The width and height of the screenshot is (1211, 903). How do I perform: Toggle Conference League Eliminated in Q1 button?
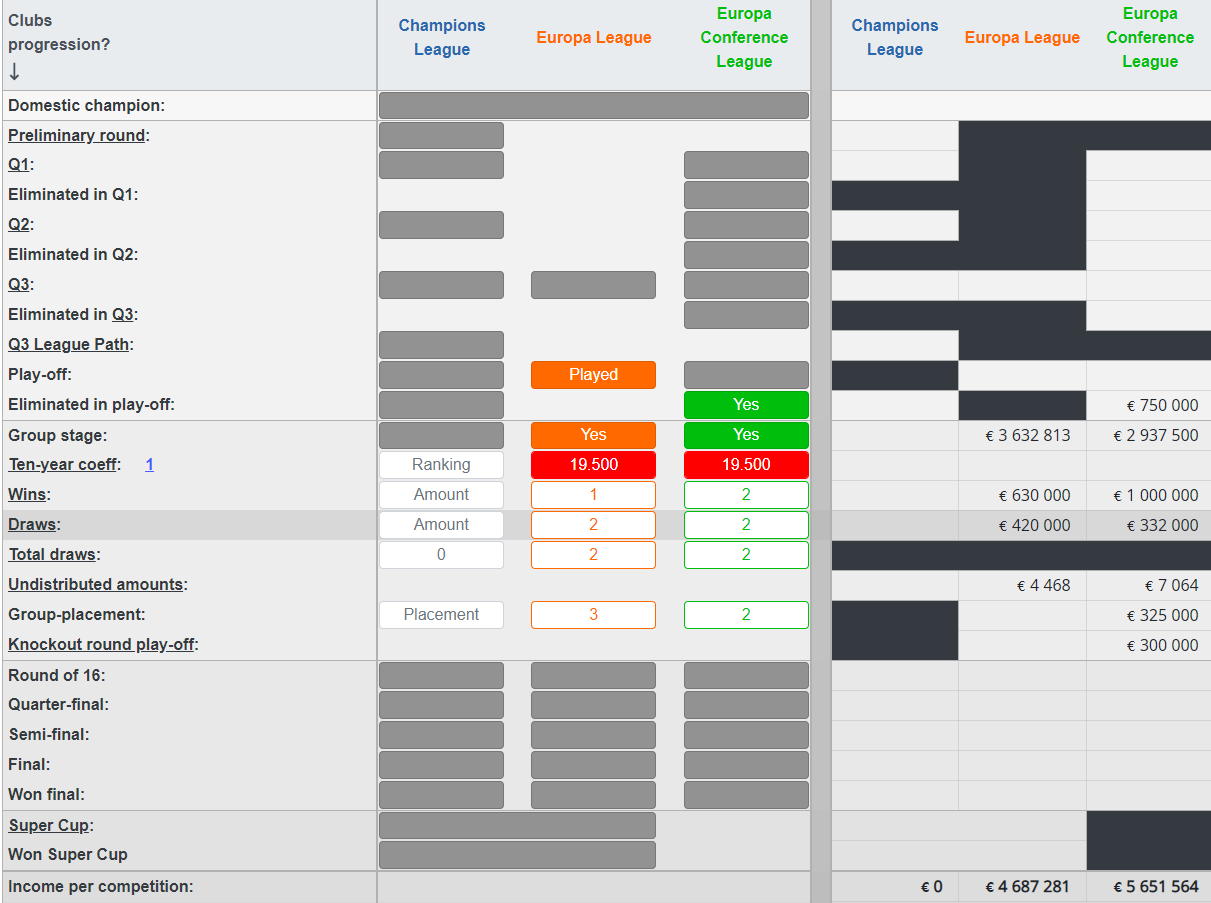pyautogui.click(x=746, y=195)
